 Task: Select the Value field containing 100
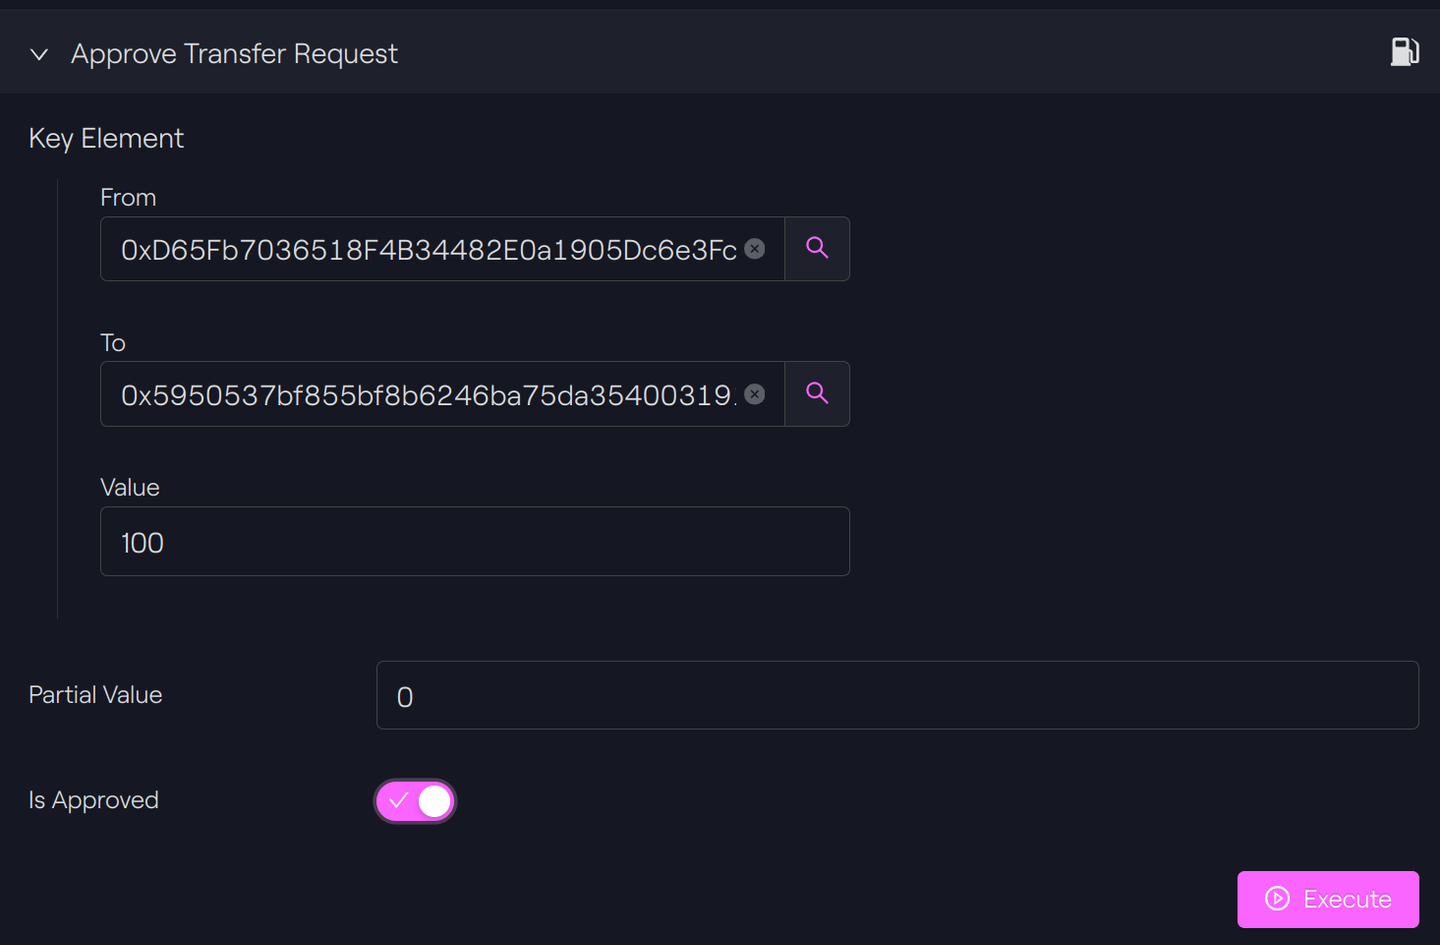[475, 541]
